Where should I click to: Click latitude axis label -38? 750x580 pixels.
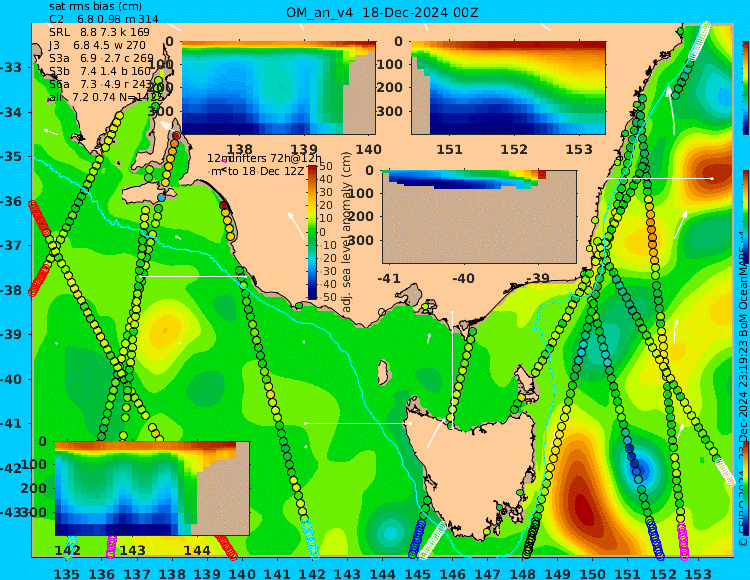click(x=11, y=290)
